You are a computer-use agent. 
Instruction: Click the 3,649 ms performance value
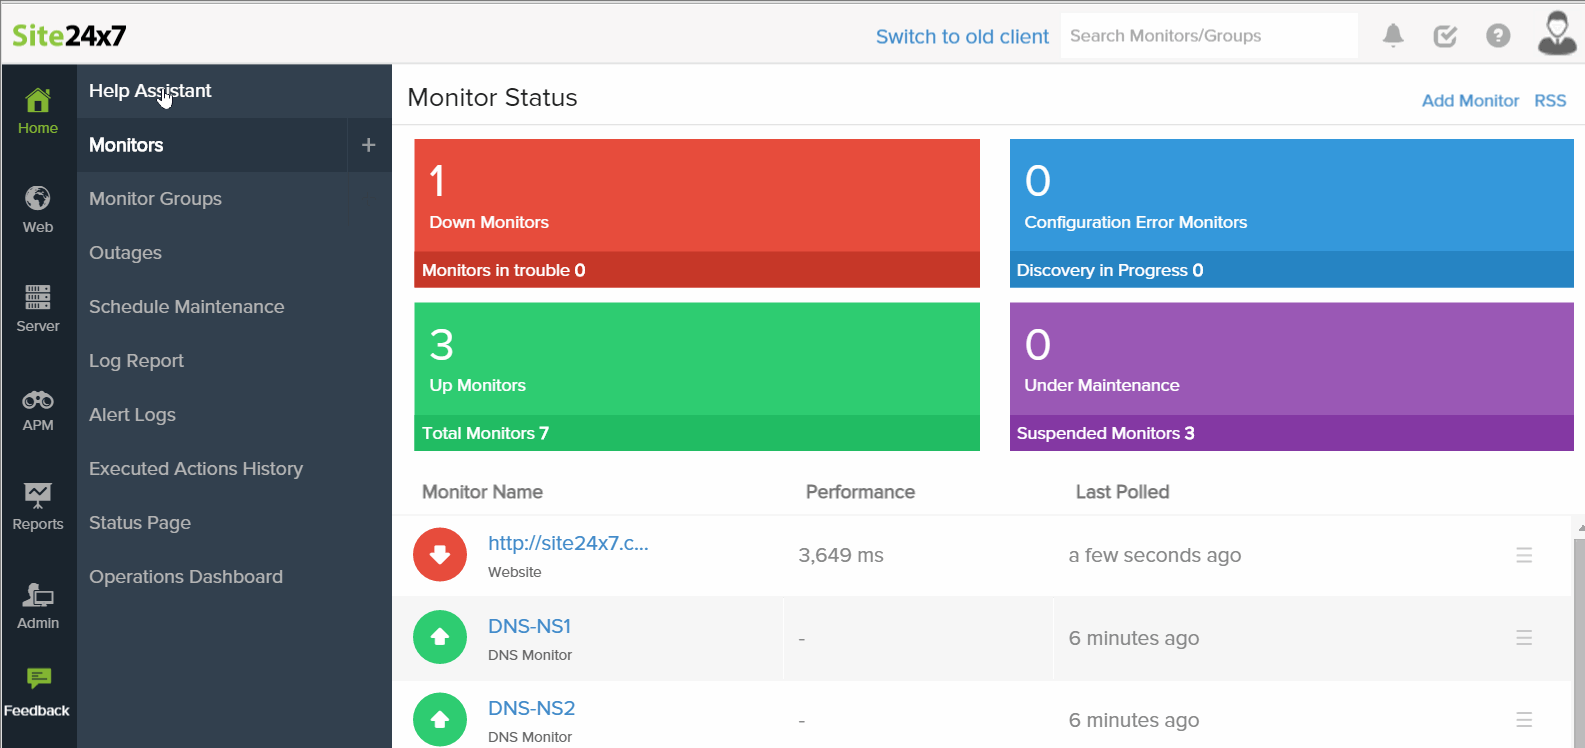tap(841, 555)
